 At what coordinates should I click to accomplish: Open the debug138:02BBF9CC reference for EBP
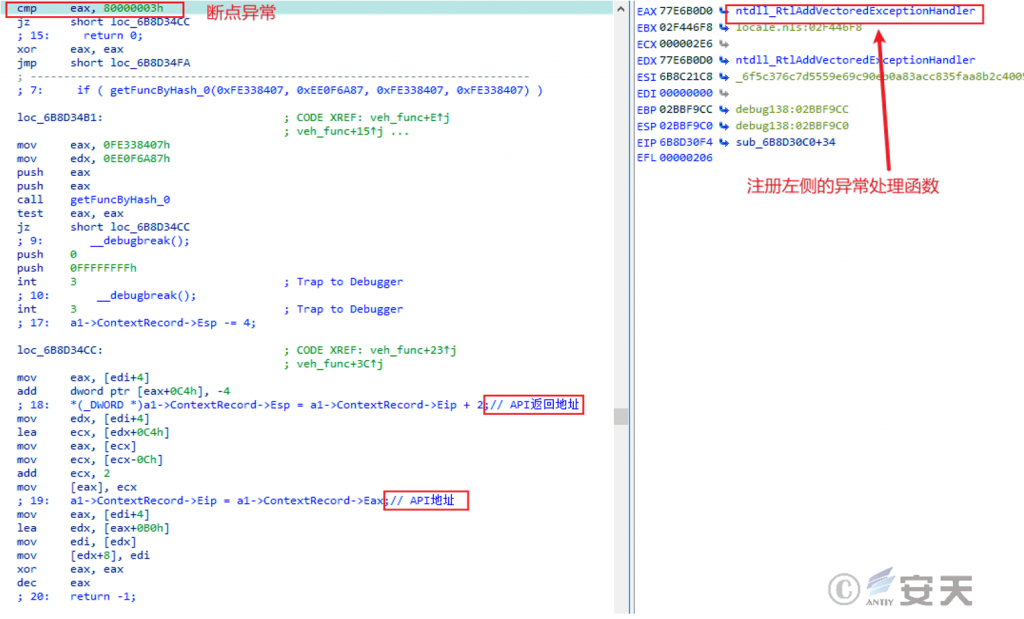791,109
